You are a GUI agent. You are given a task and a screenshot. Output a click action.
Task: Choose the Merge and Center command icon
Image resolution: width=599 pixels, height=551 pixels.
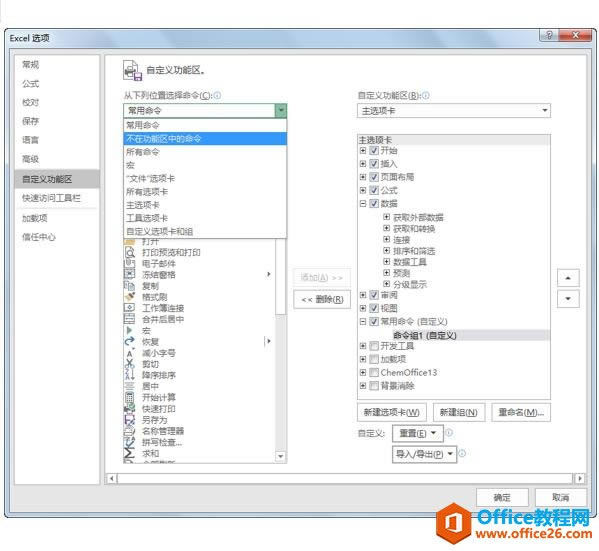(x=130, y=319)
